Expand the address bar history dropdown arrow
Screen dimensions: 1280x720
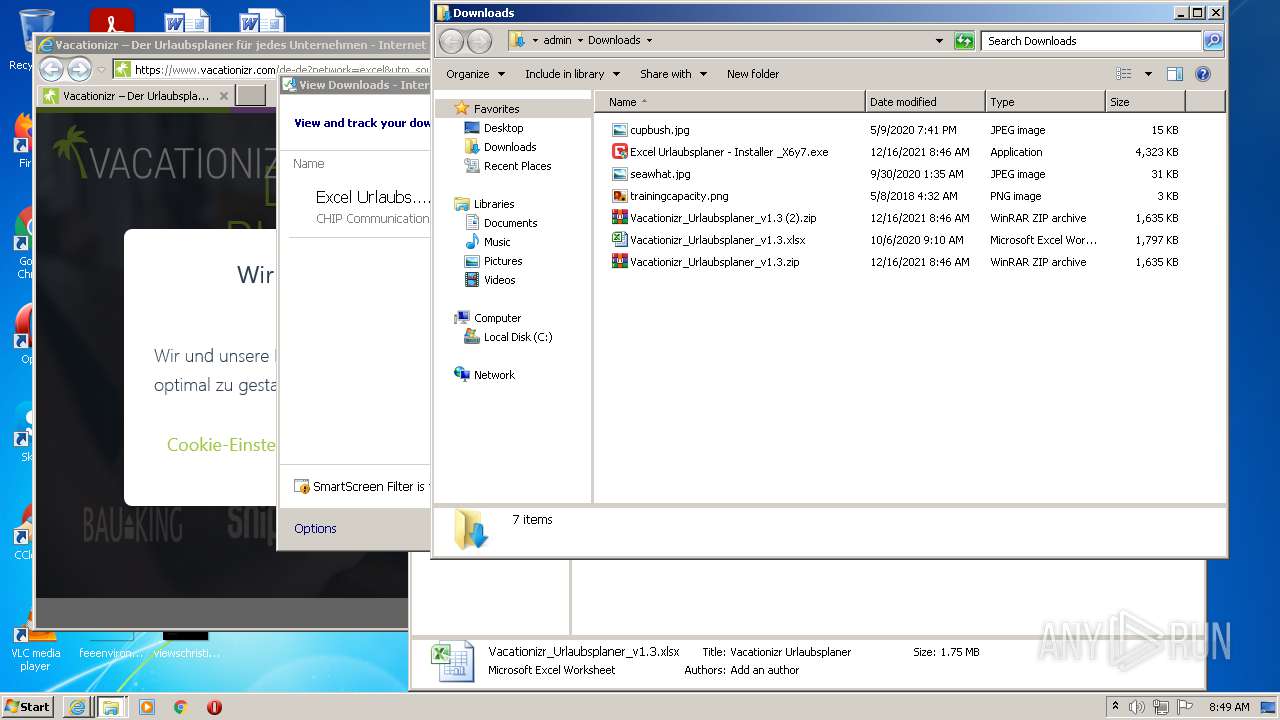[x=939, y=41]
